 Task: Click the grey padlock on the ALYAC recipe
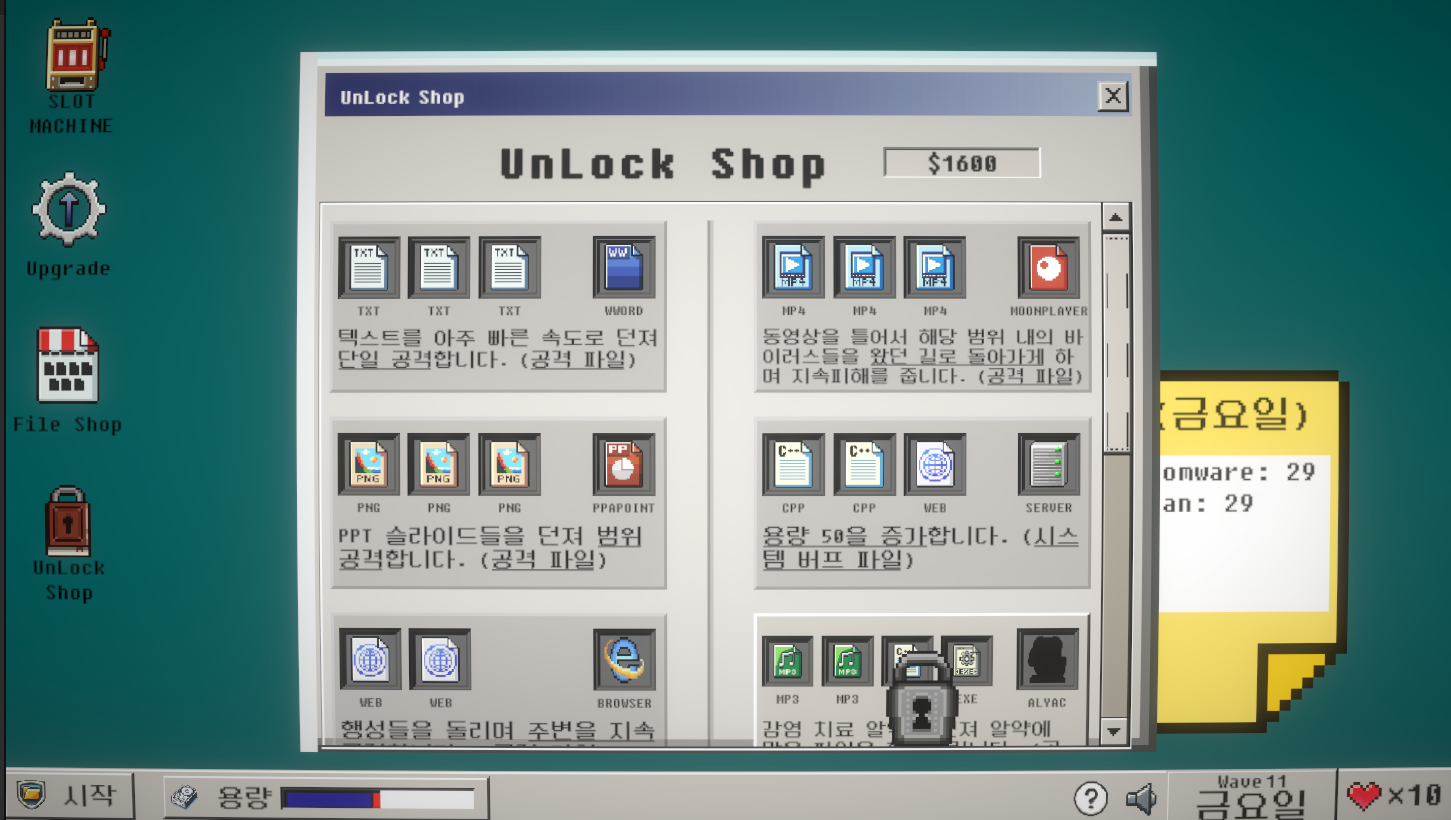click(921, 699)
